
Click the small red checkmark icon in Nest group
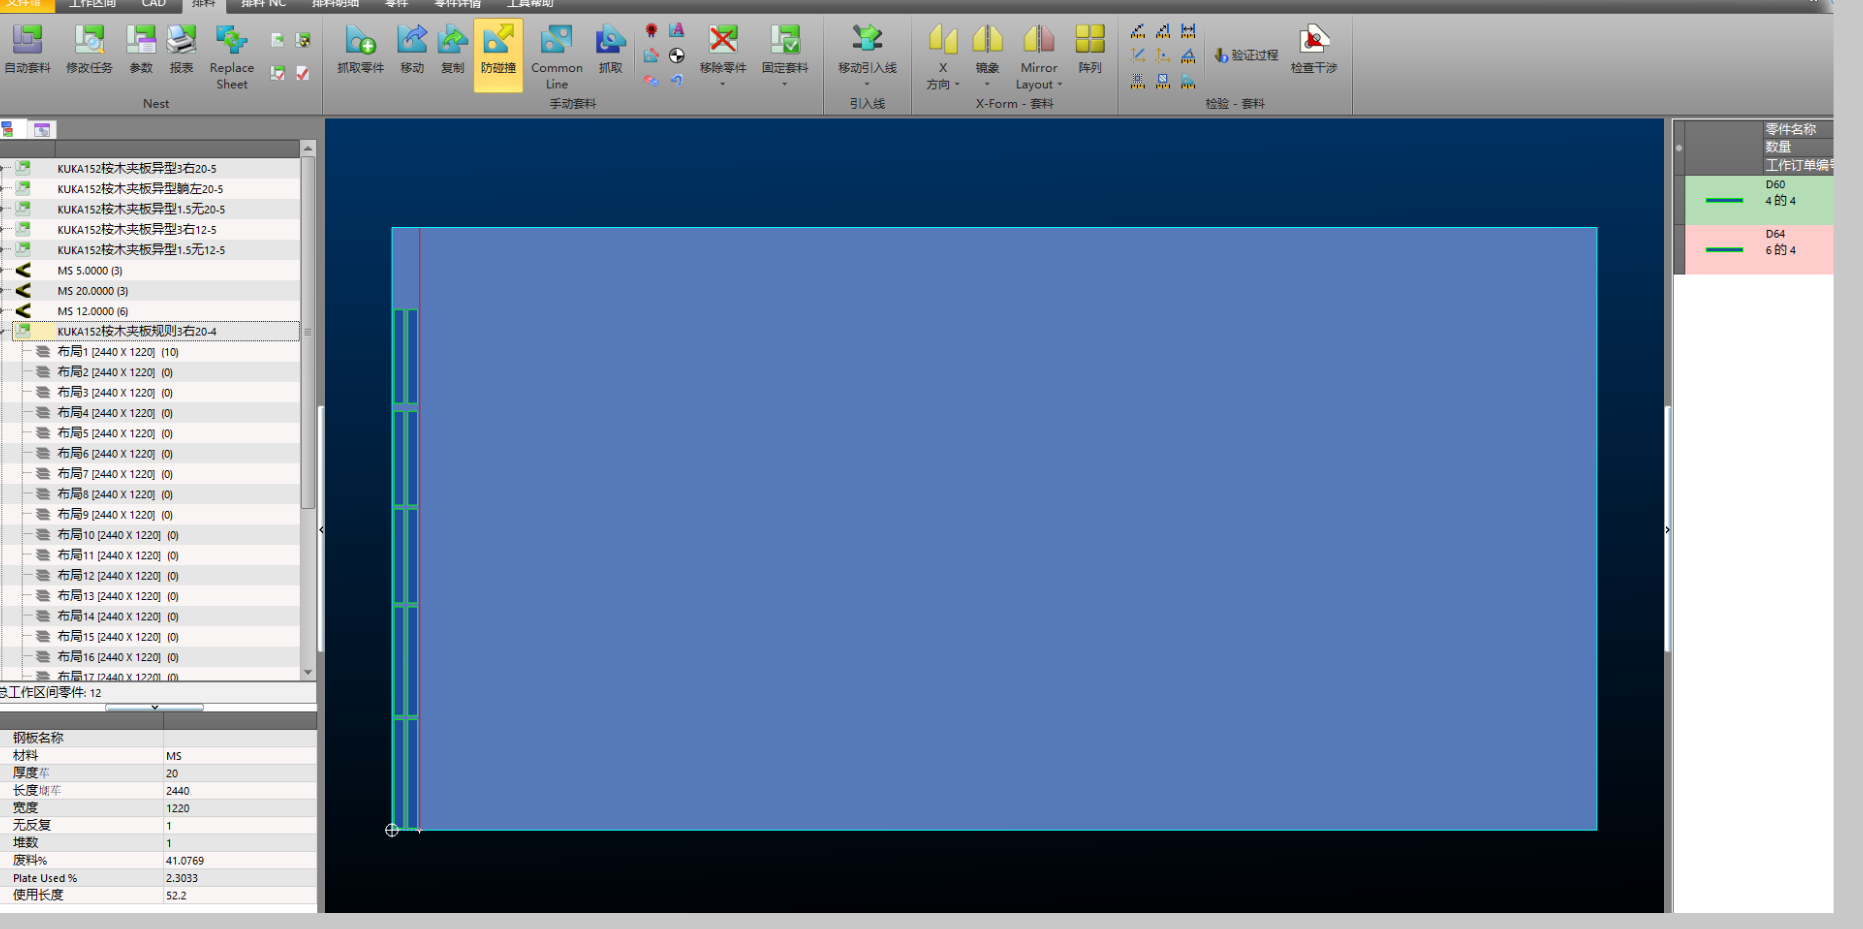303,73
